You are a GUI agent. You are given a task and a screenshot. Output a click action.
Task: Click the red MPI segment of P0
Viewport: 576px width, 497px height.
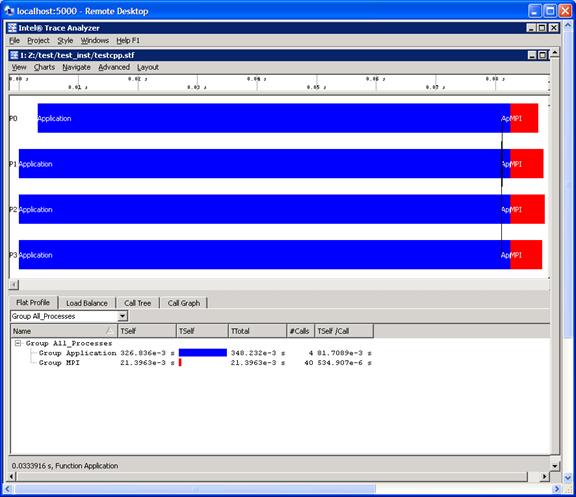(x=524, y=118)
